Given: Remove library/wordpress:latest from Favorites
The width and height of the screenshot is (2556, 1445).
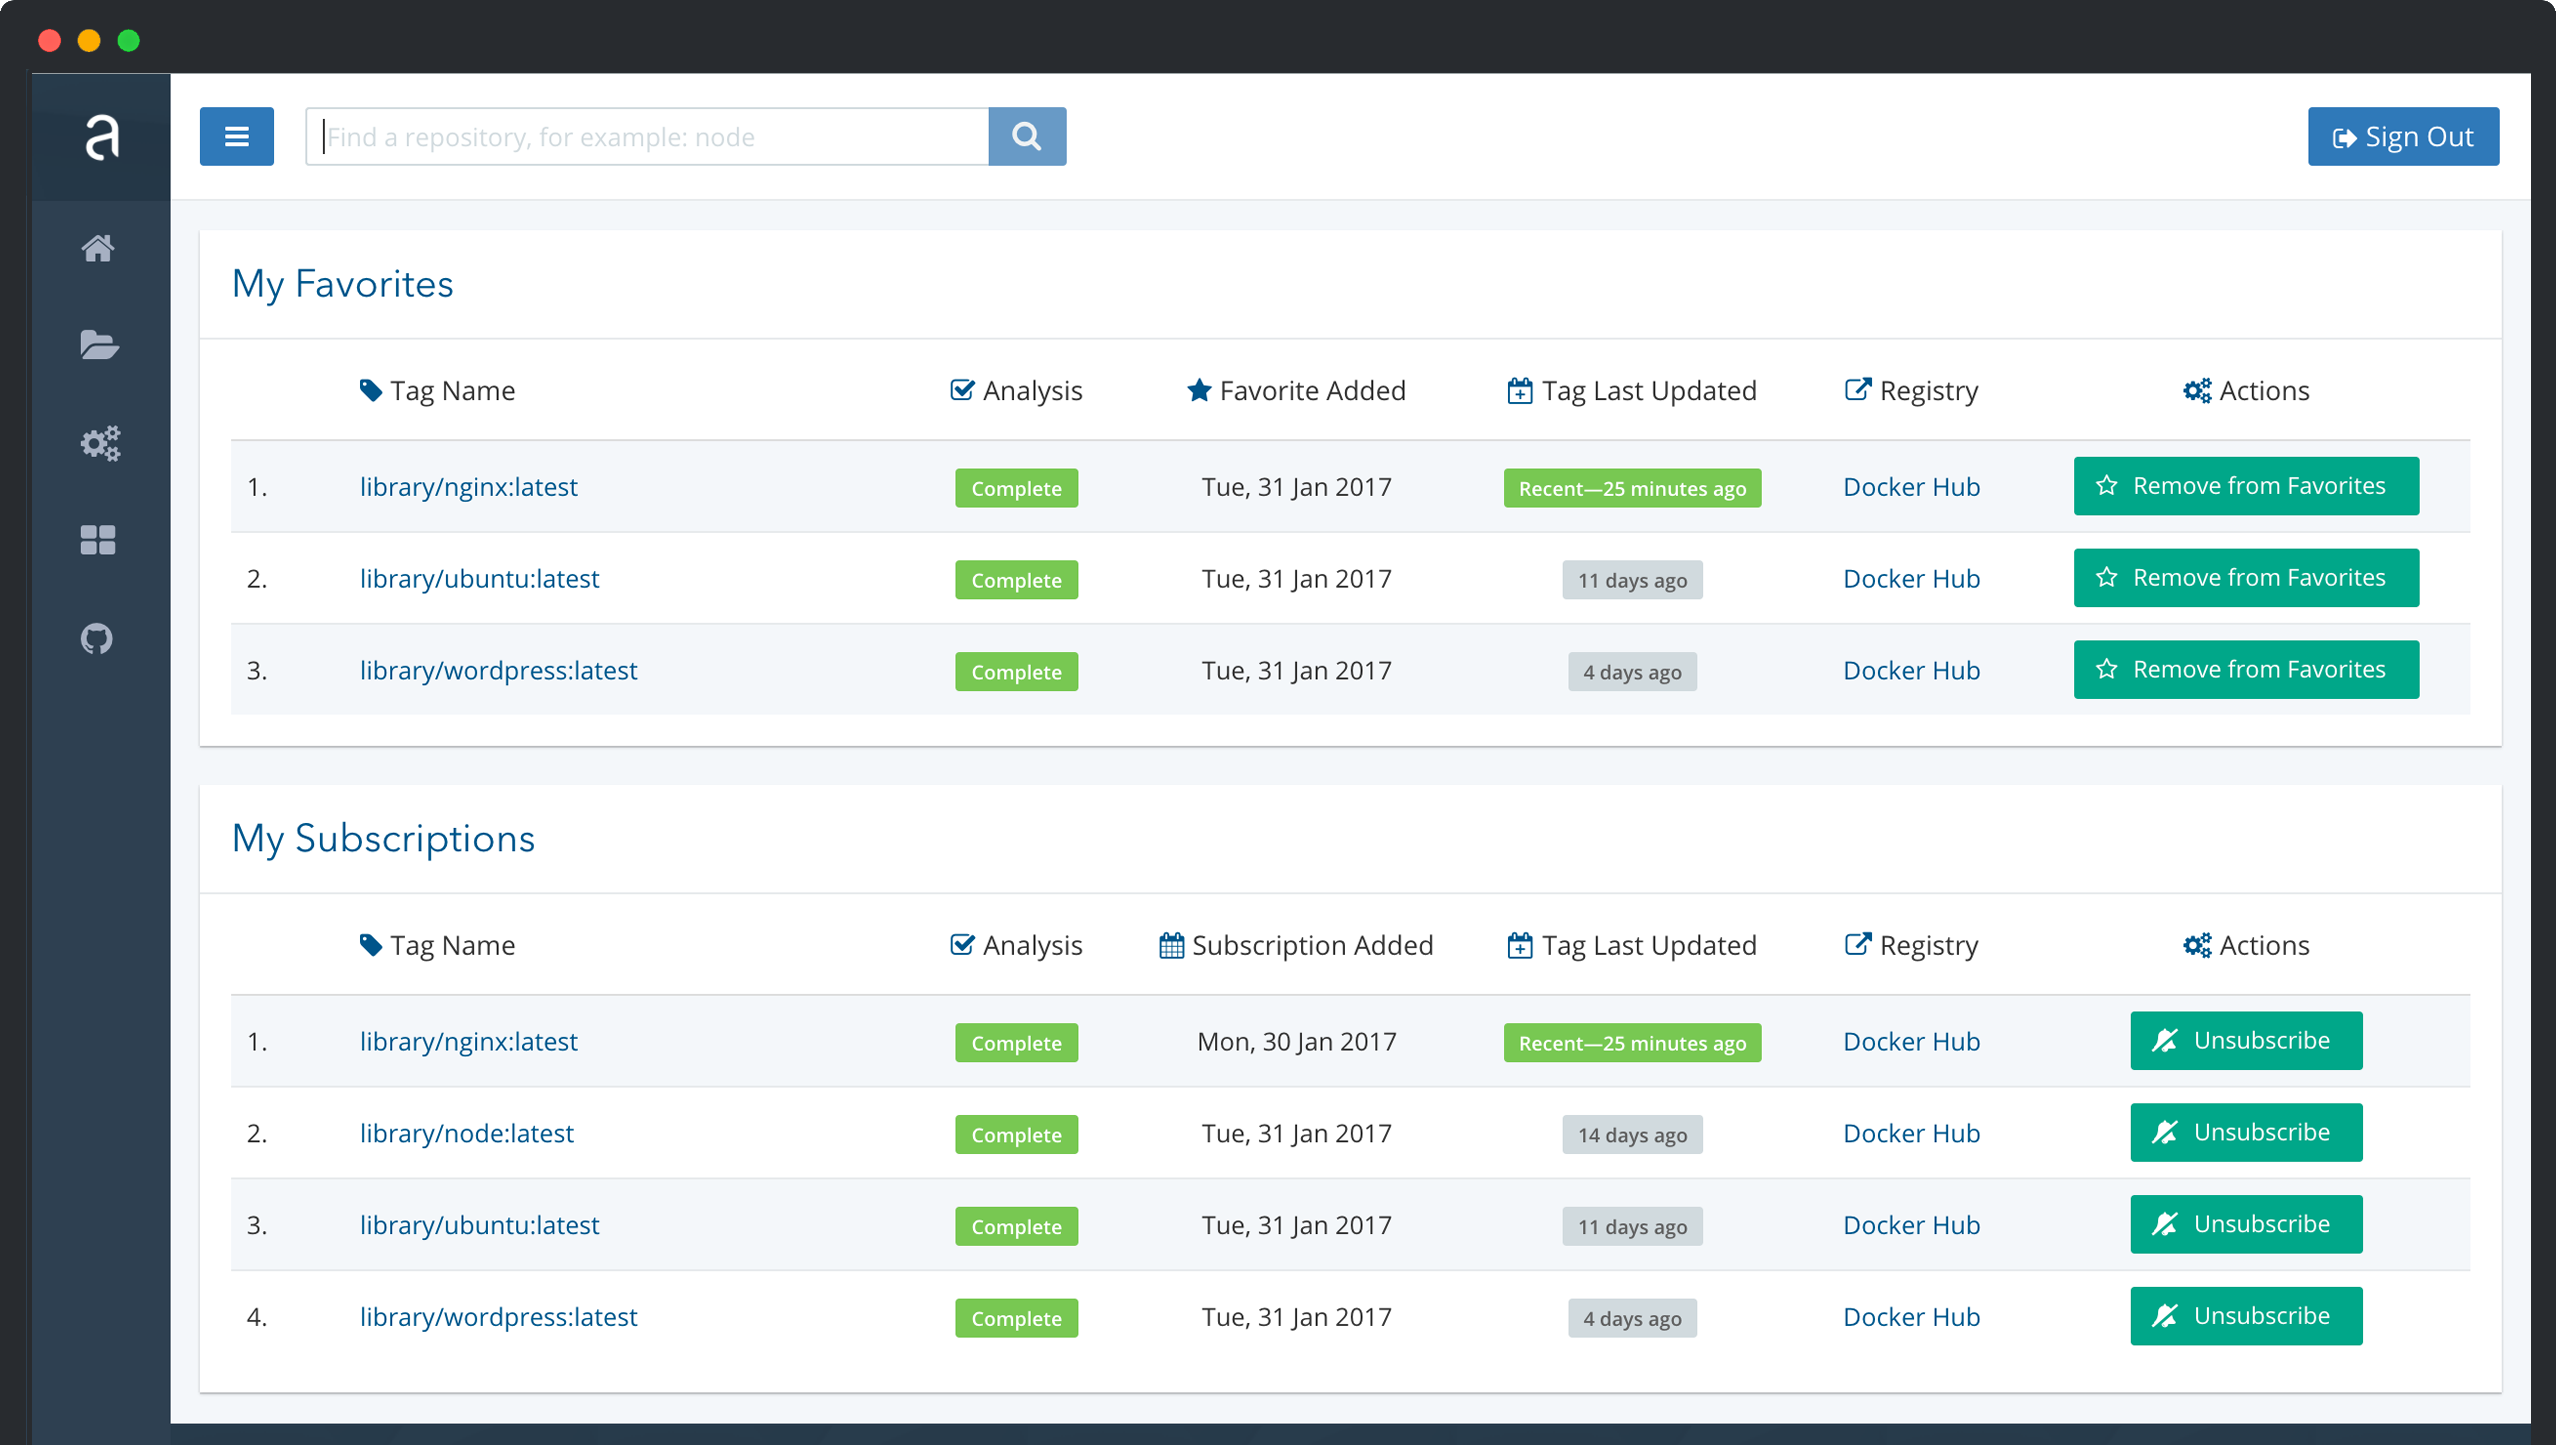Looking at the screenshot, I should [2246, 669].
